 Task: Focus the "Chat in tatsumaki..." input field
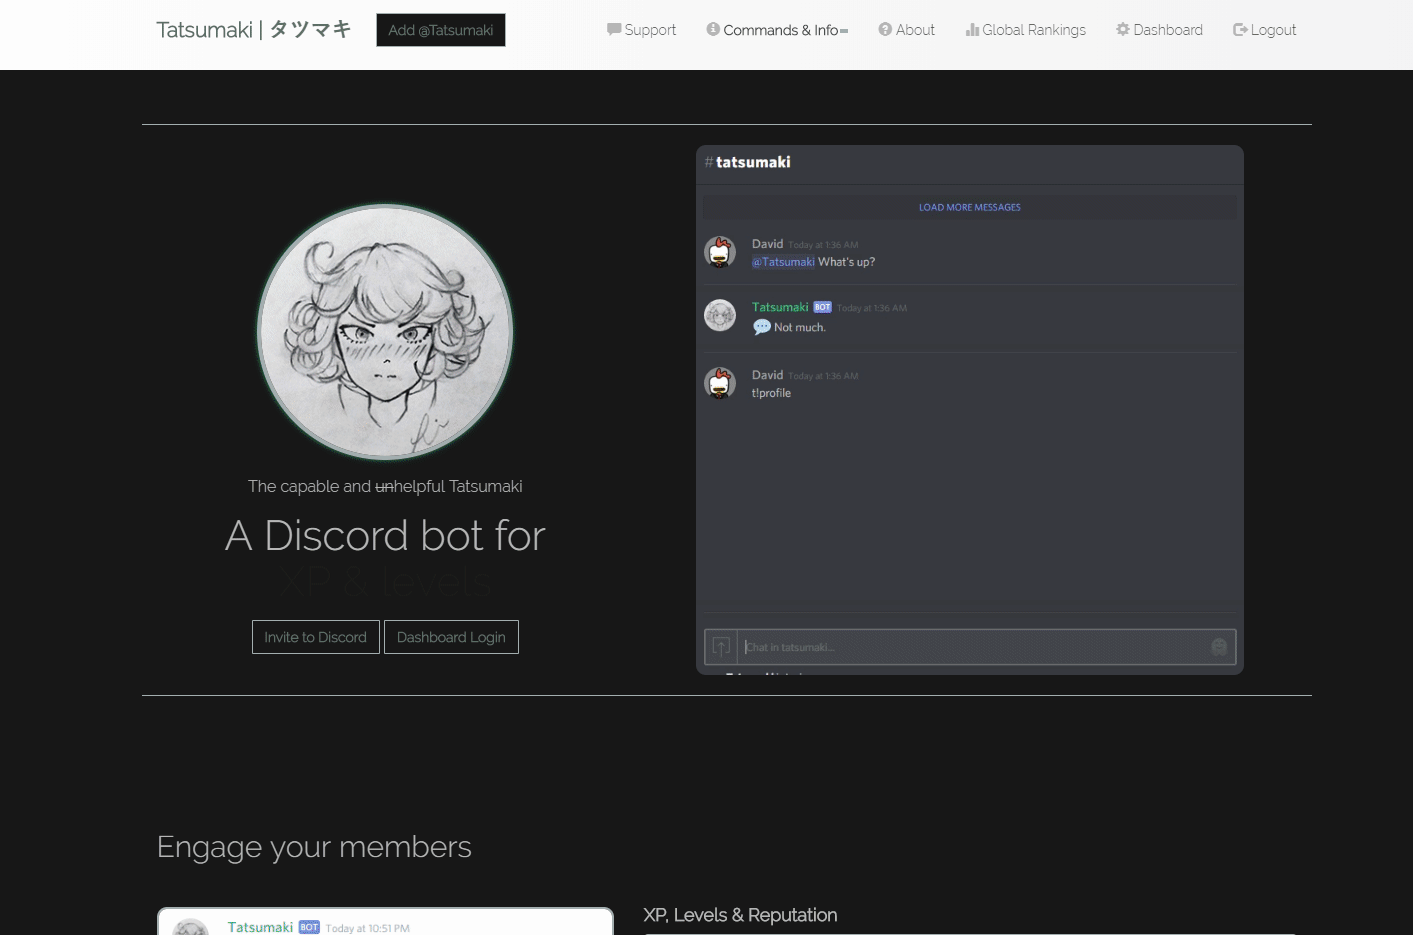(971, 647)
